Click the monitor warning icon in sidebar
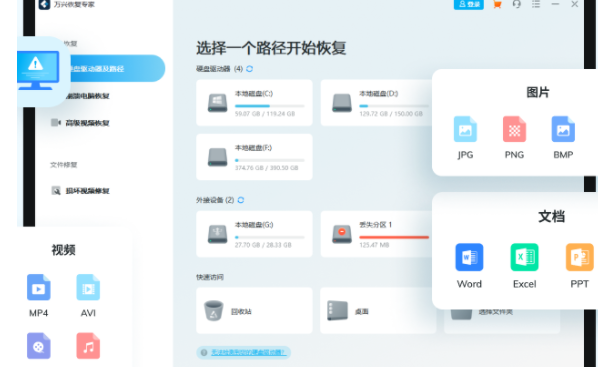Image resolution: width=598 pixels, height=367 pixels. click(x=38, y=70)
